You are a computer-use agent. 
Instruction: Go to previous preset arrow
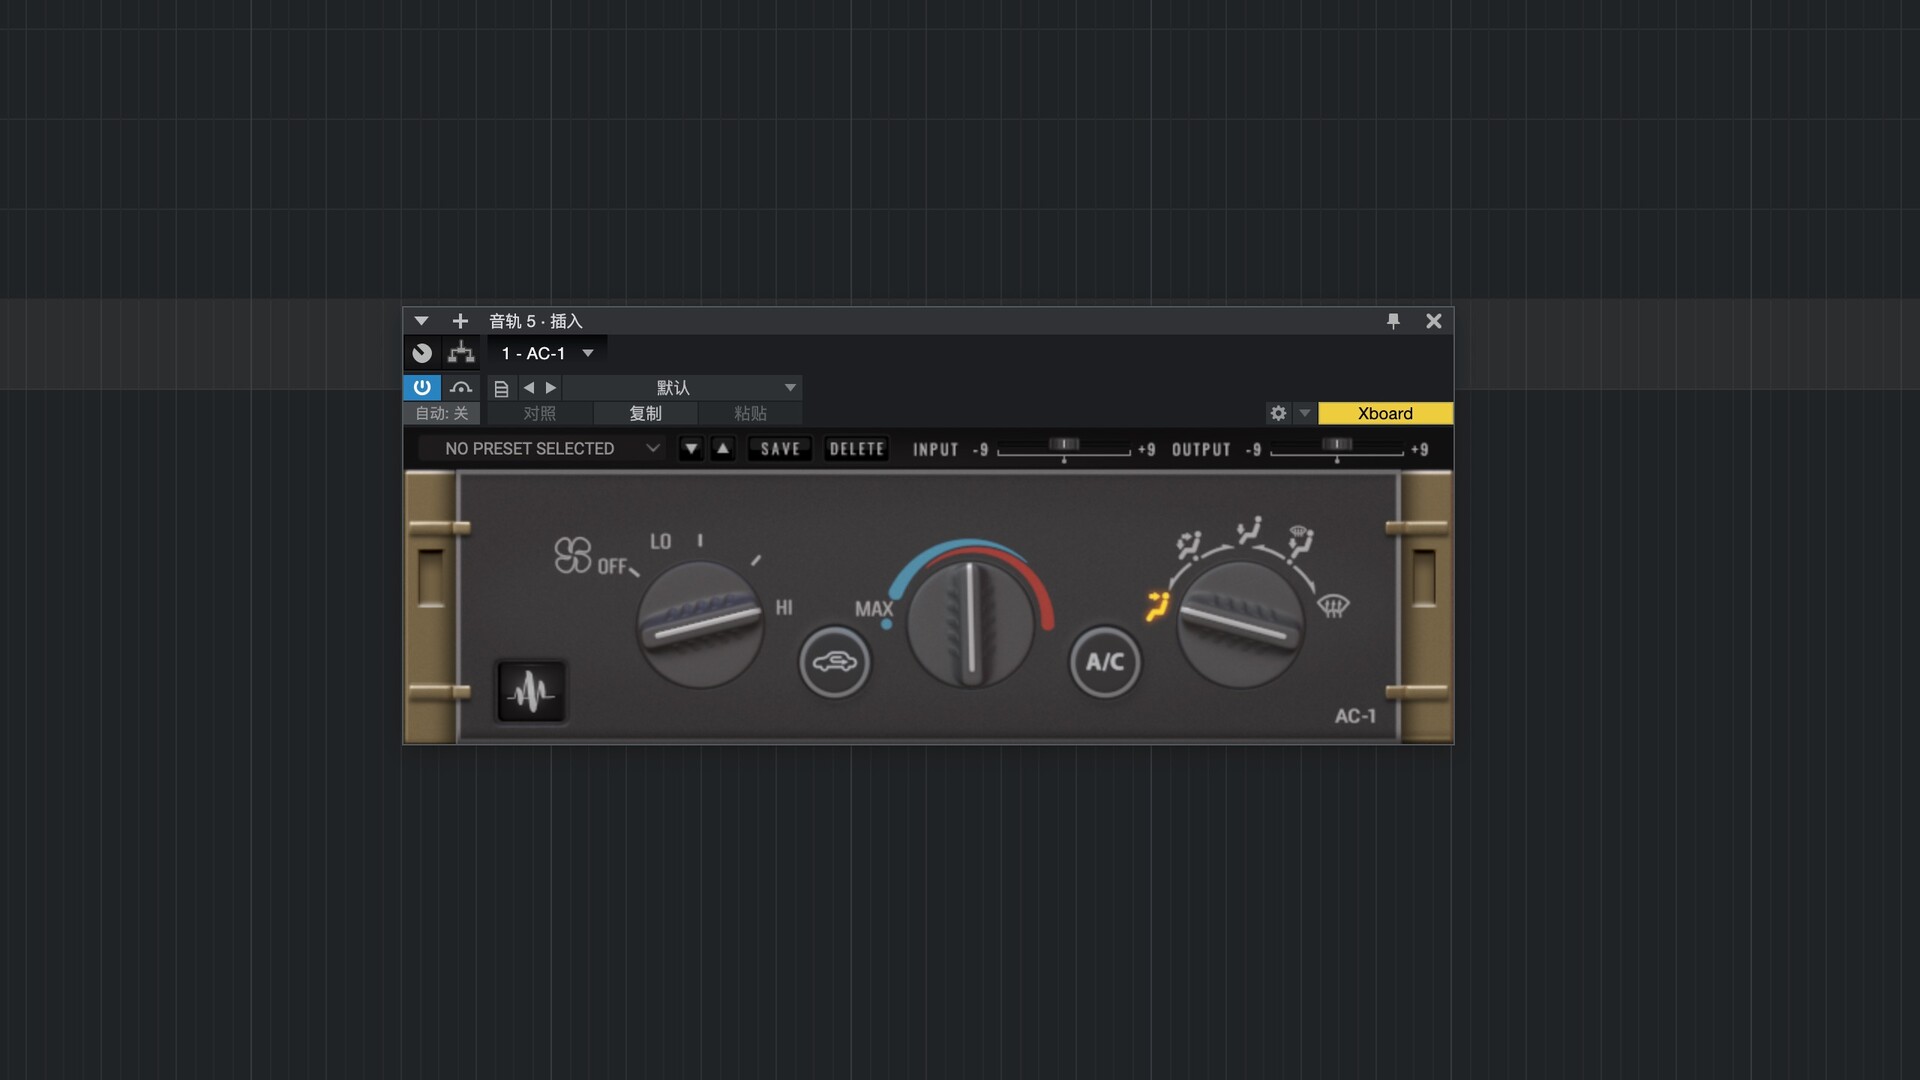click(528, 388)
